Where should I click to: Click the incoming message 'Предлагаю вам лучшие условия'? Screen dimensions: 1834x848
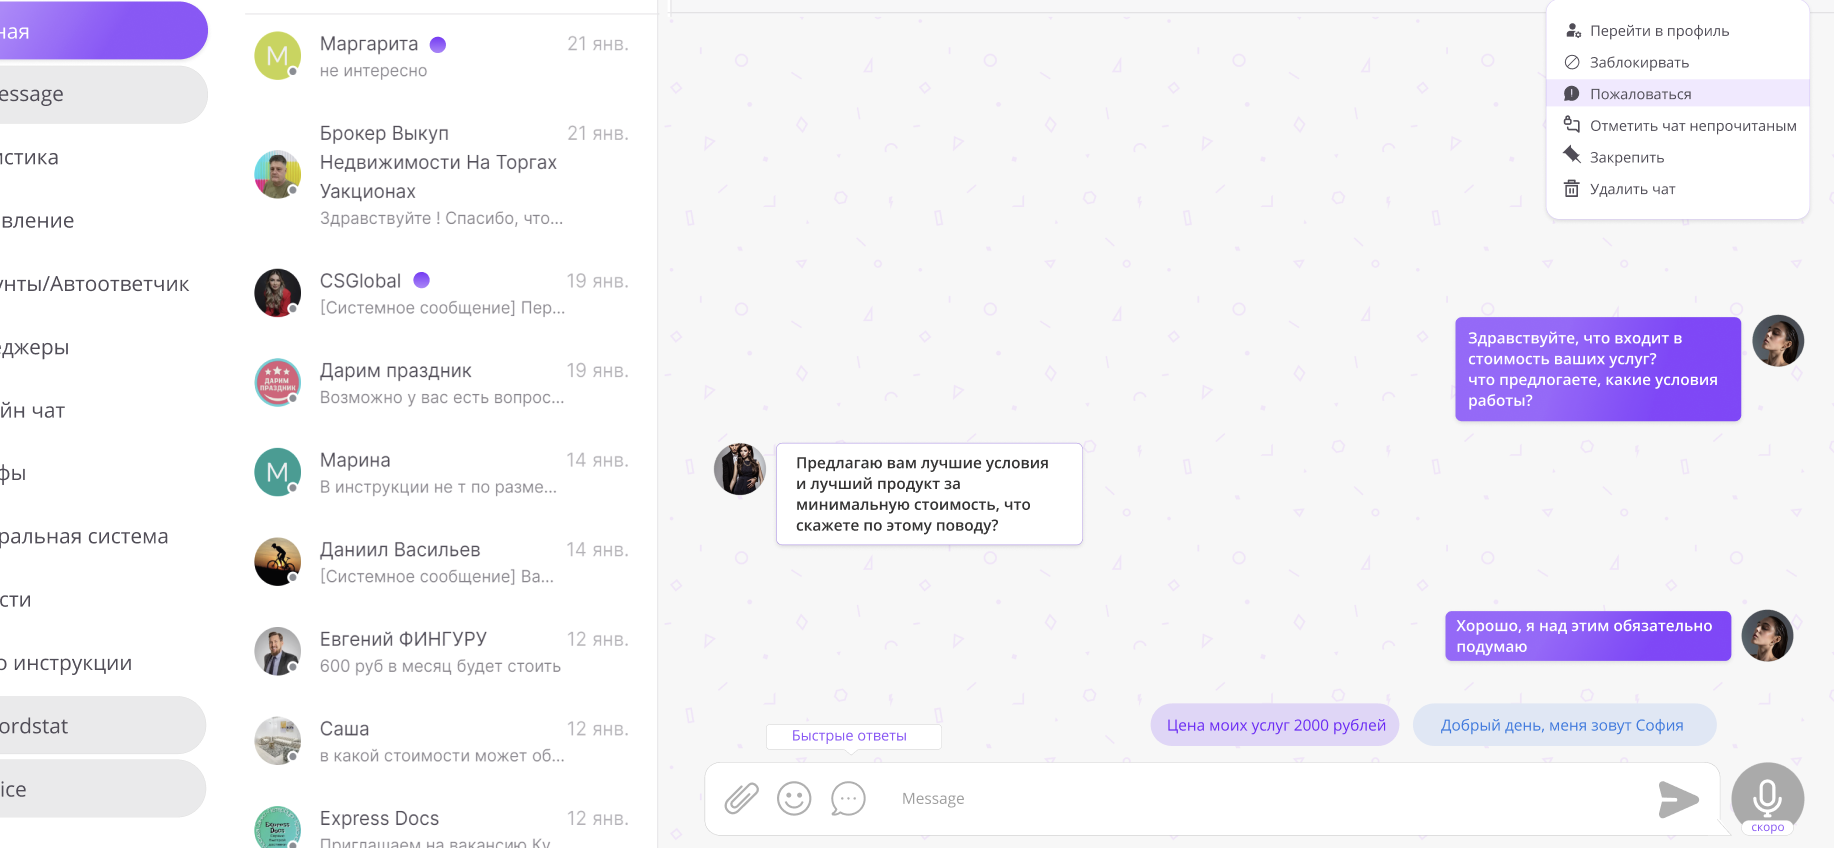(x=929, y=494)
